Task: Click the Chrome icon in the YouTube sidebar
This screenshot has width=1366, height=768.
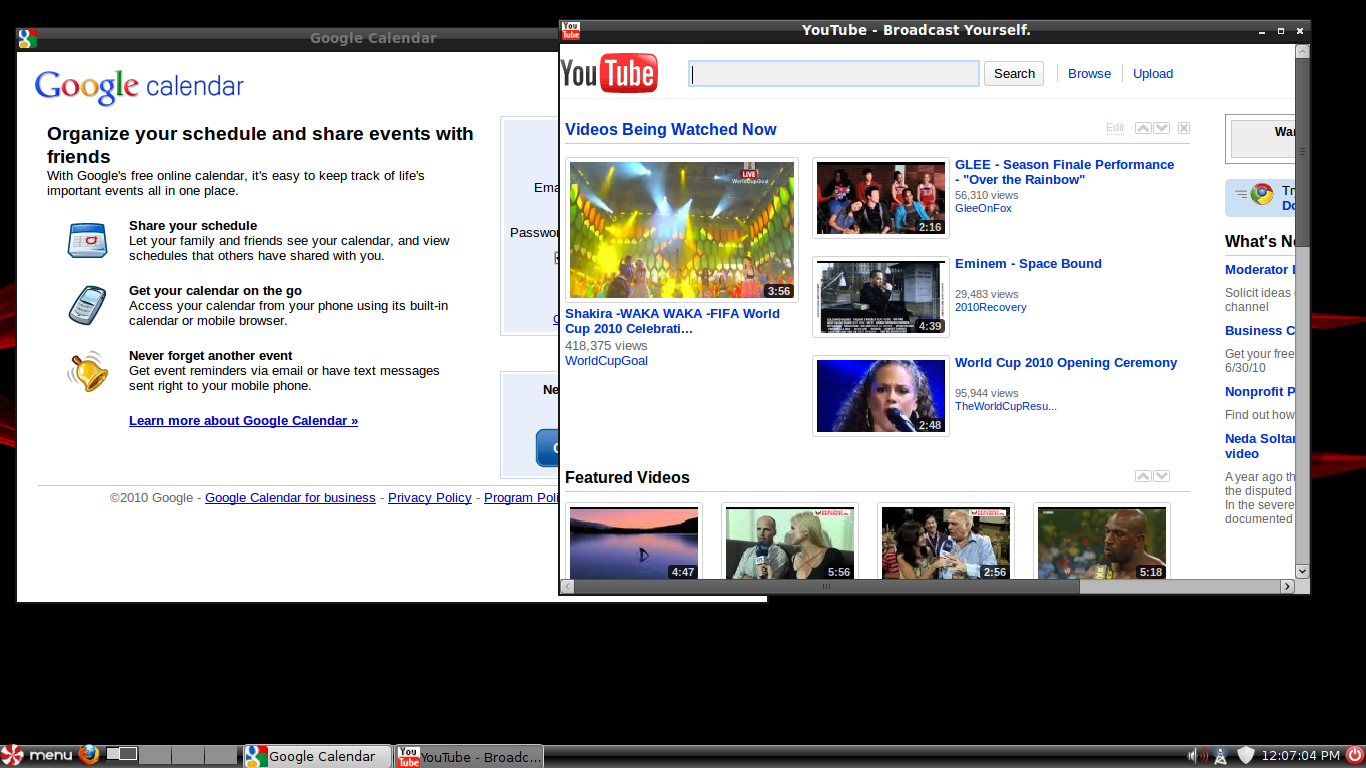Action: pos(1262,194)
